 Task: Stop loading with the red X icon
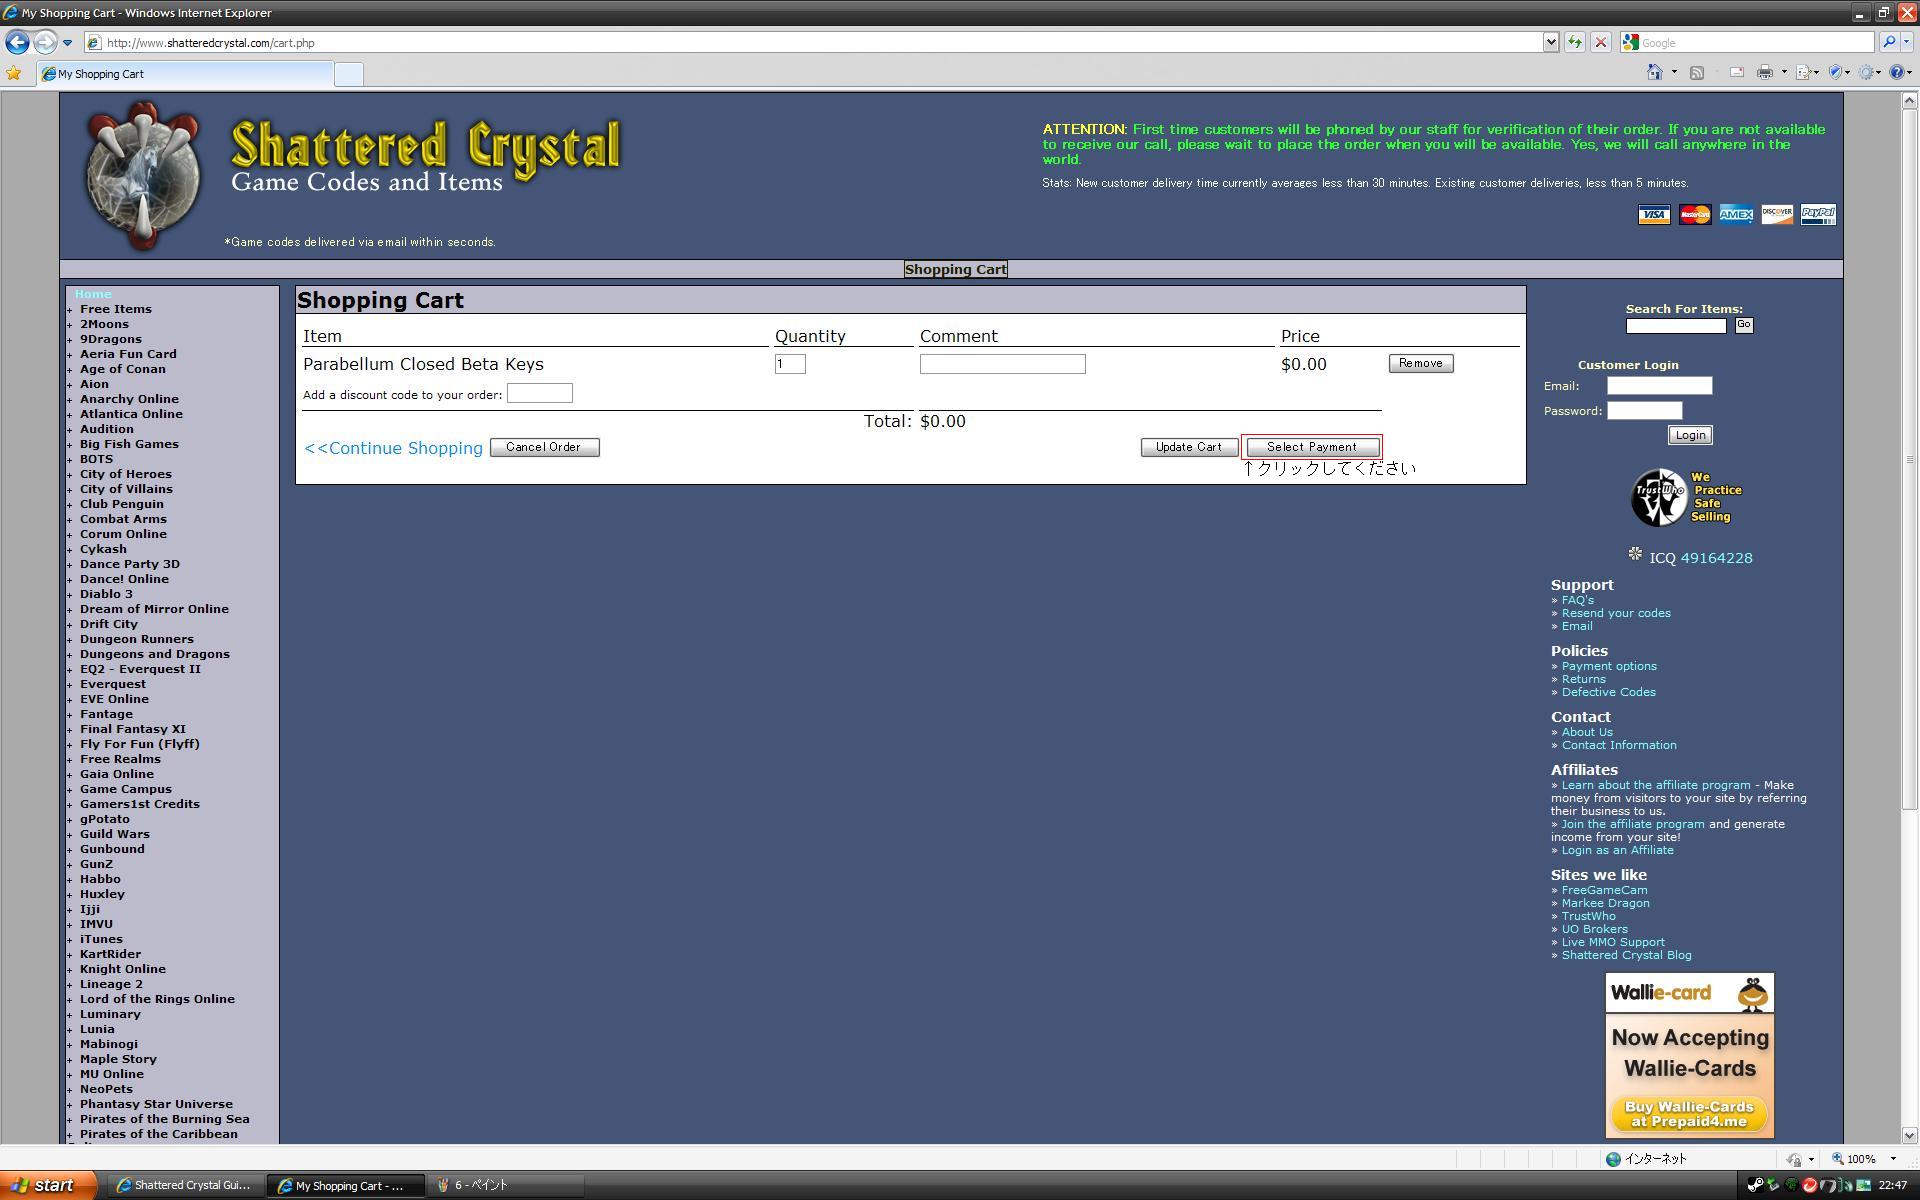pos(1600,42)
